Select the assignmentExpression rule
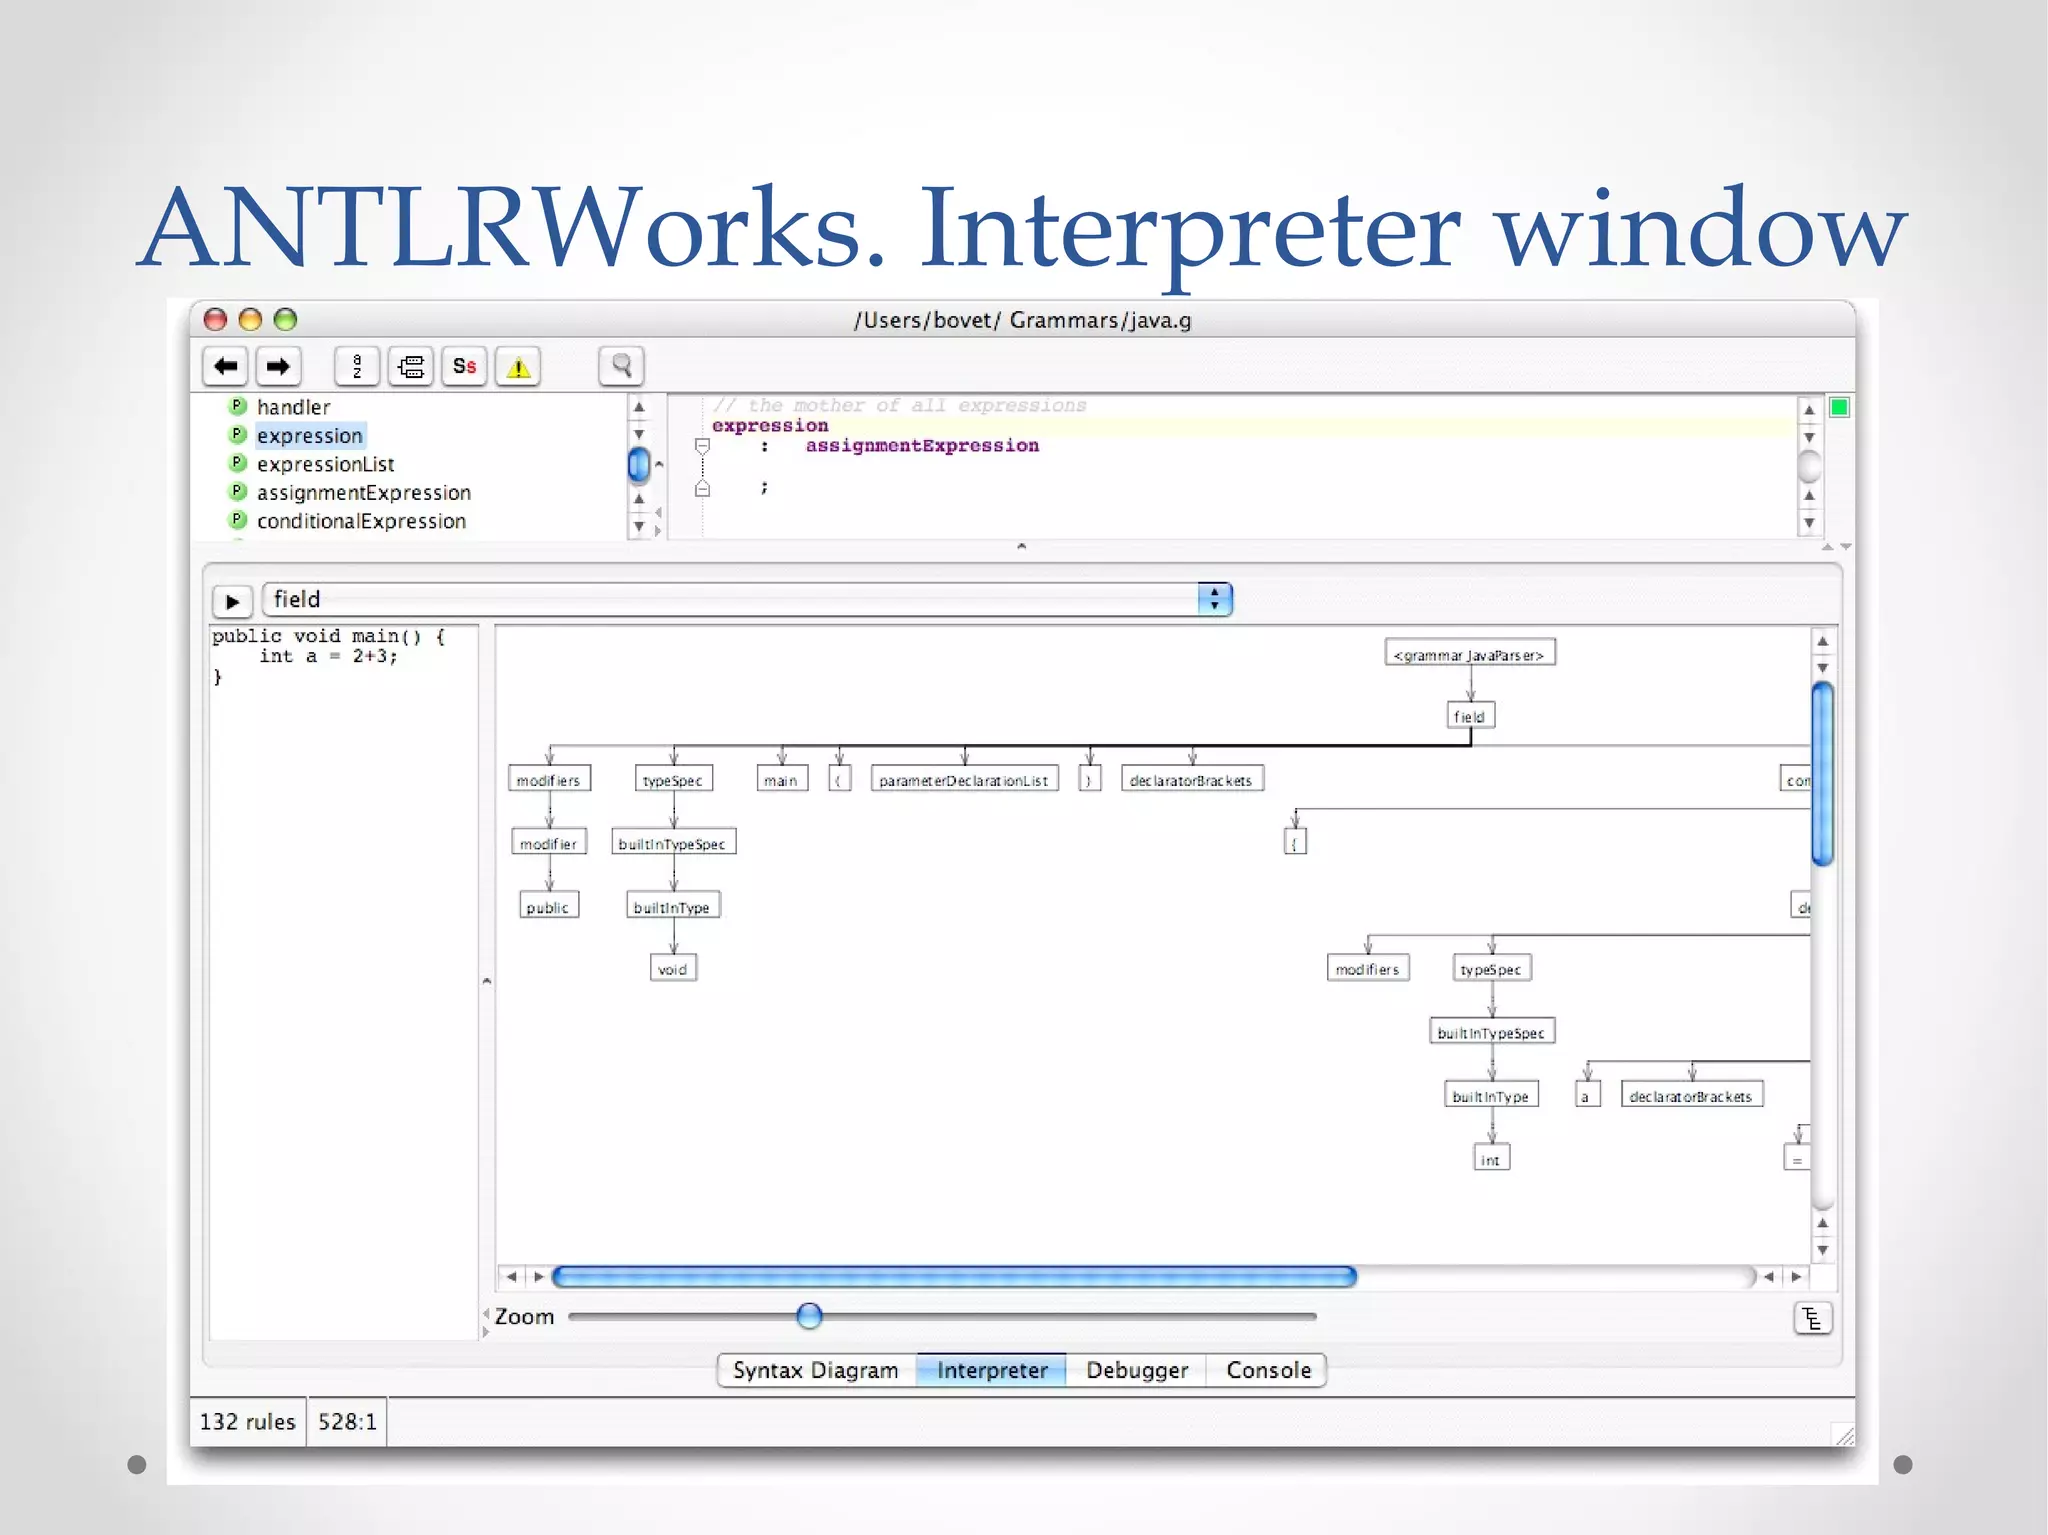This screenshot has height=1535, width=2048. [x=363, y=493]
